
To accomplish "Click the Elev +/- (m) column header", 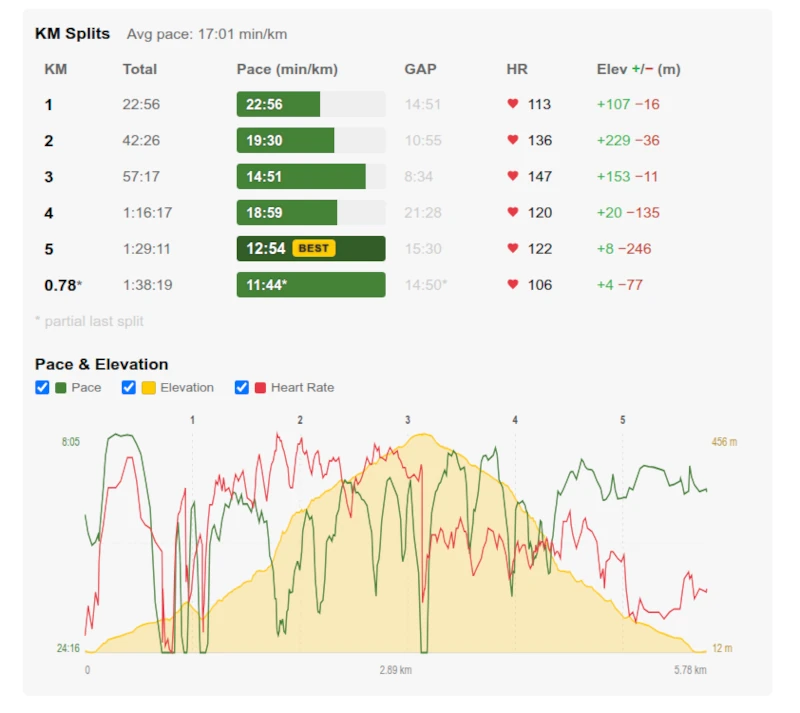I will point(639,69).
